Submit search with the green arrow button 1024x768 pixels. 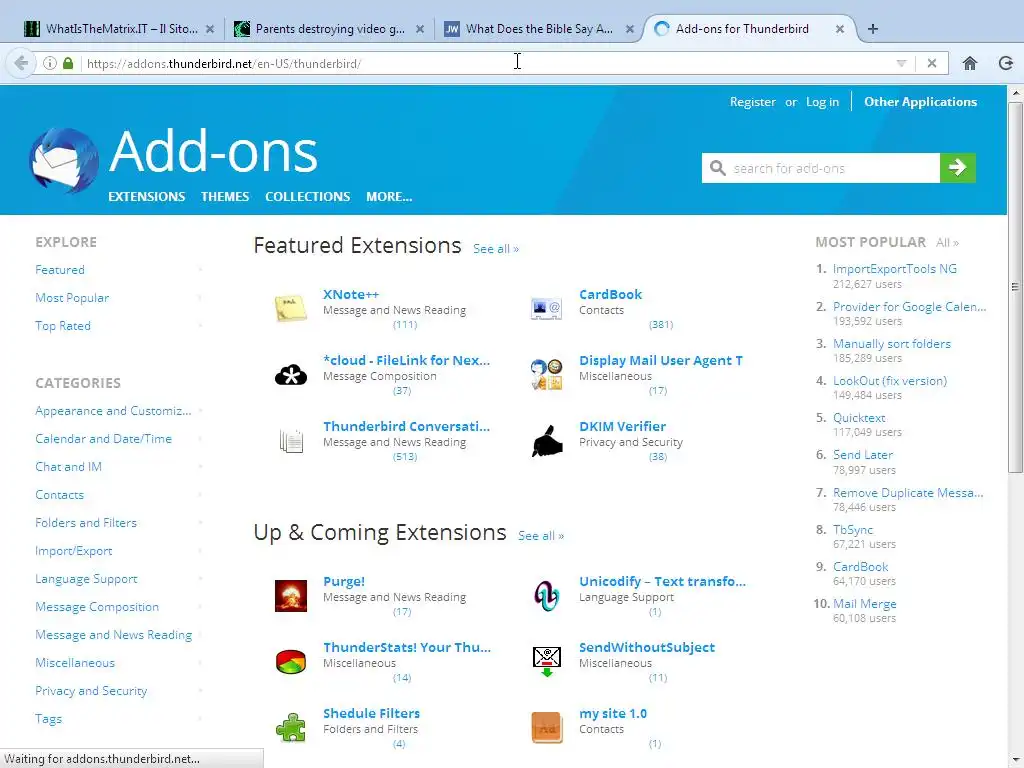pyautogui.click(x=957, y=168)
